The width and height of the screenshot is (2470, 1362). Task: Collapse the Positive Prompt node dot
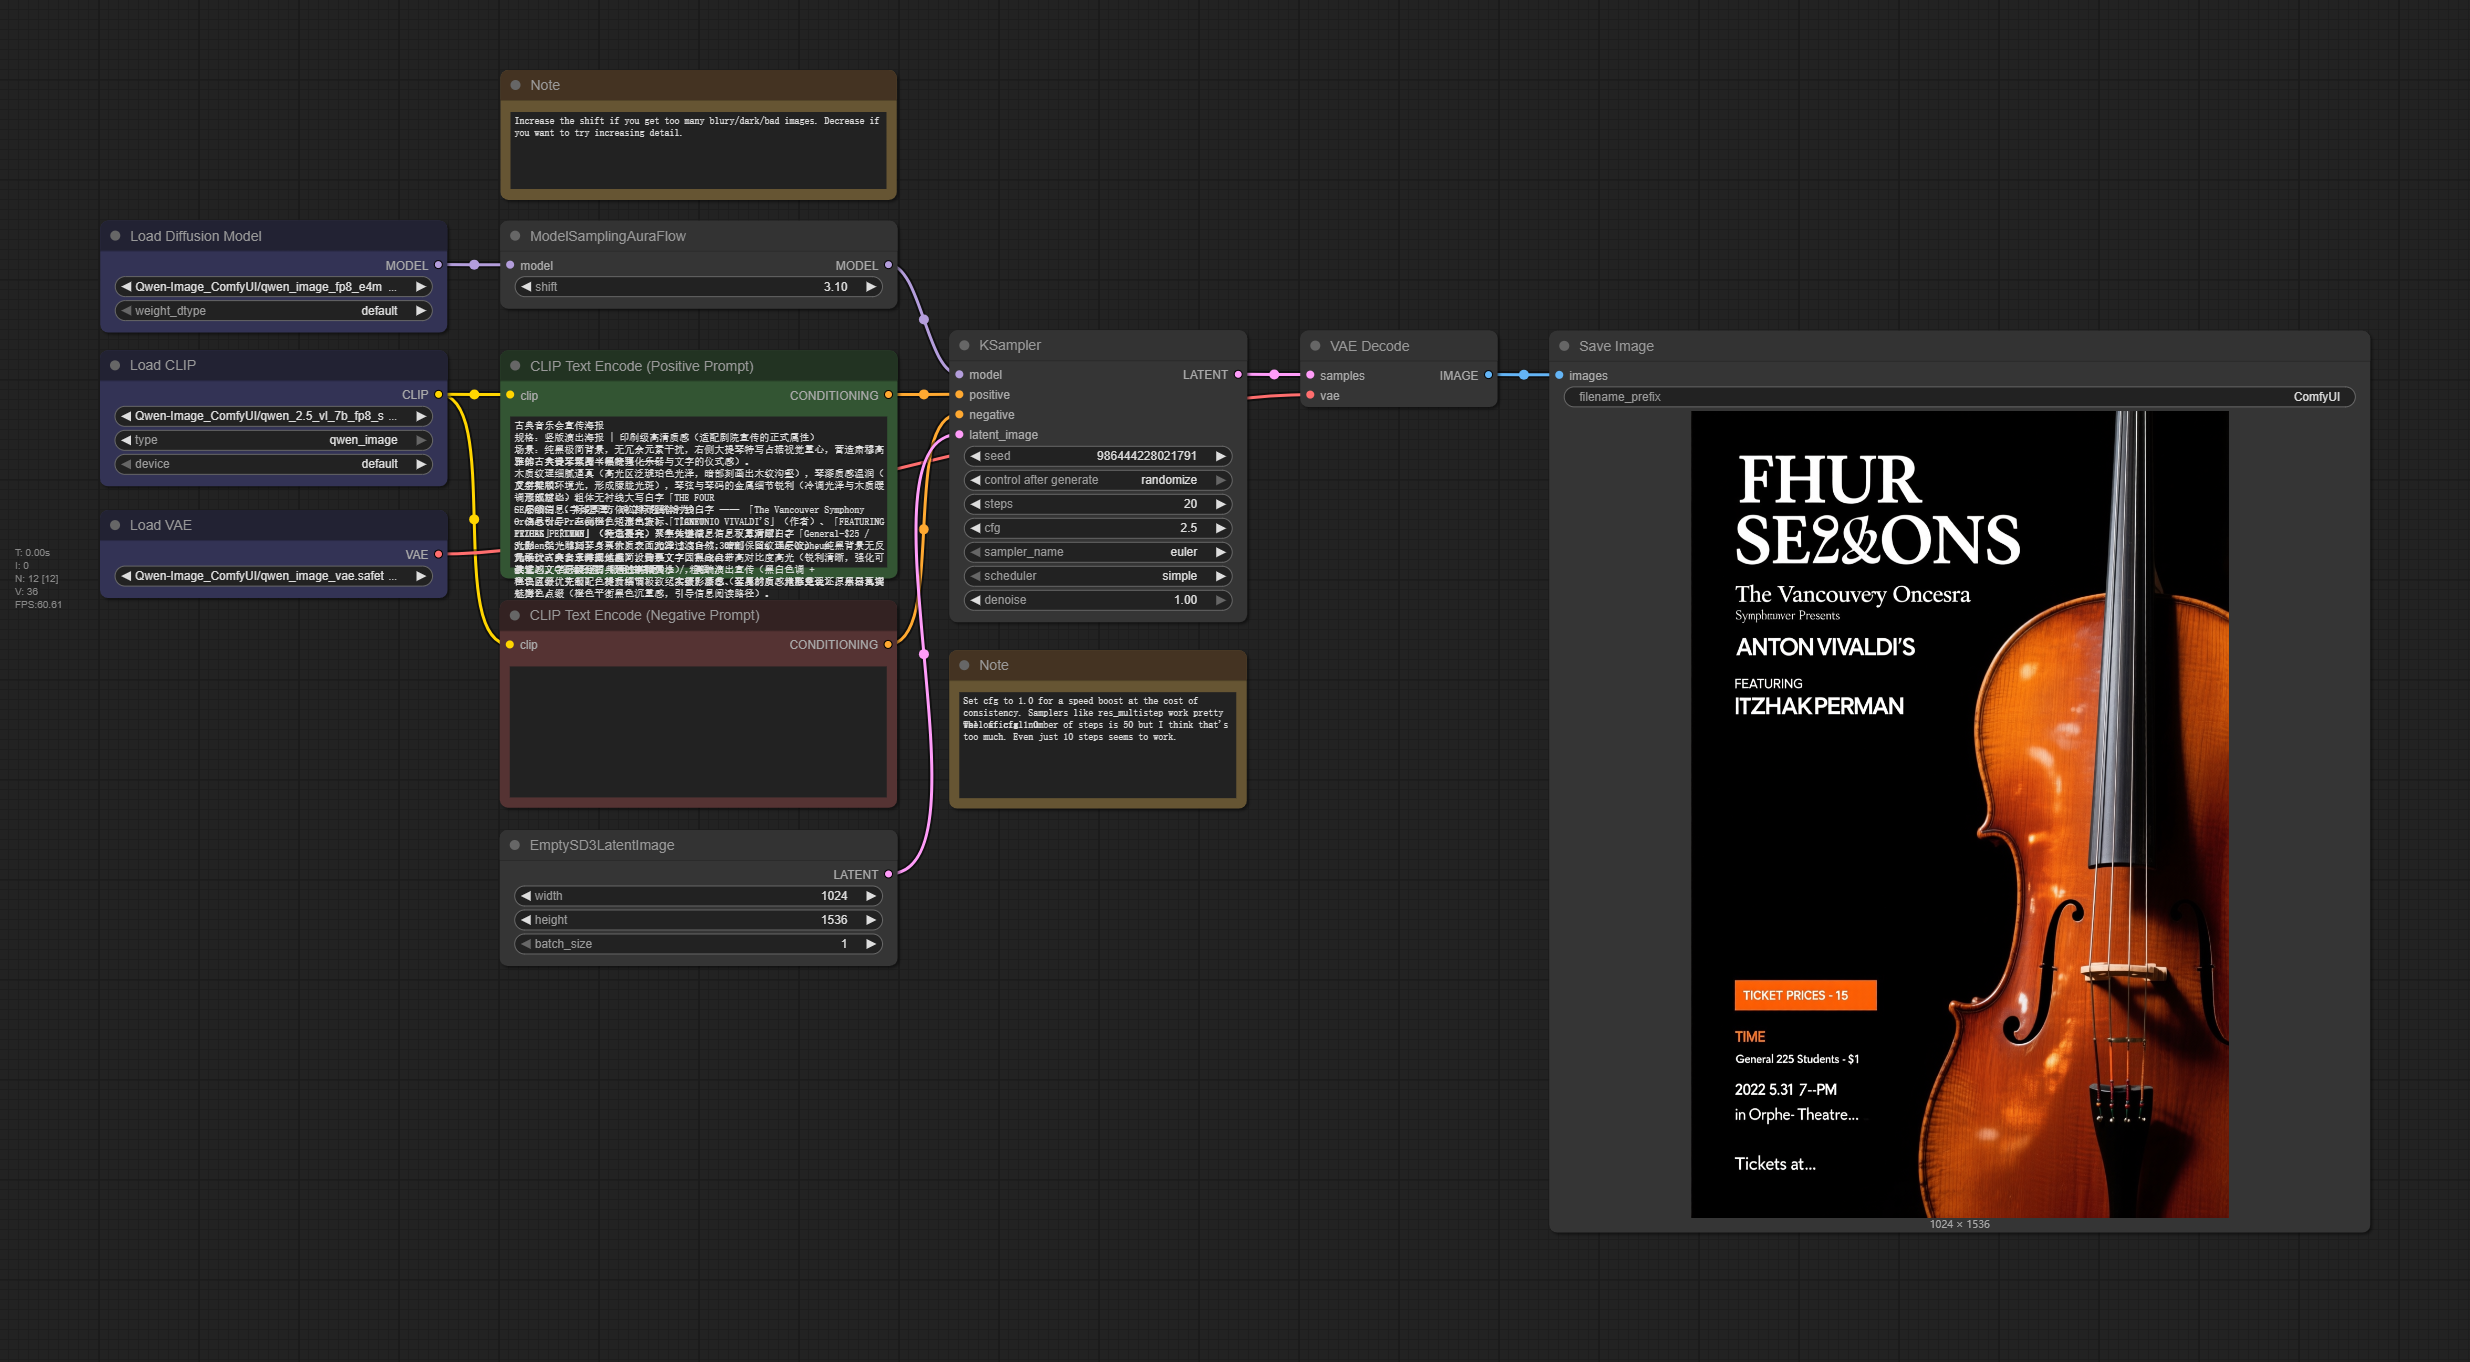coord(515,366)
